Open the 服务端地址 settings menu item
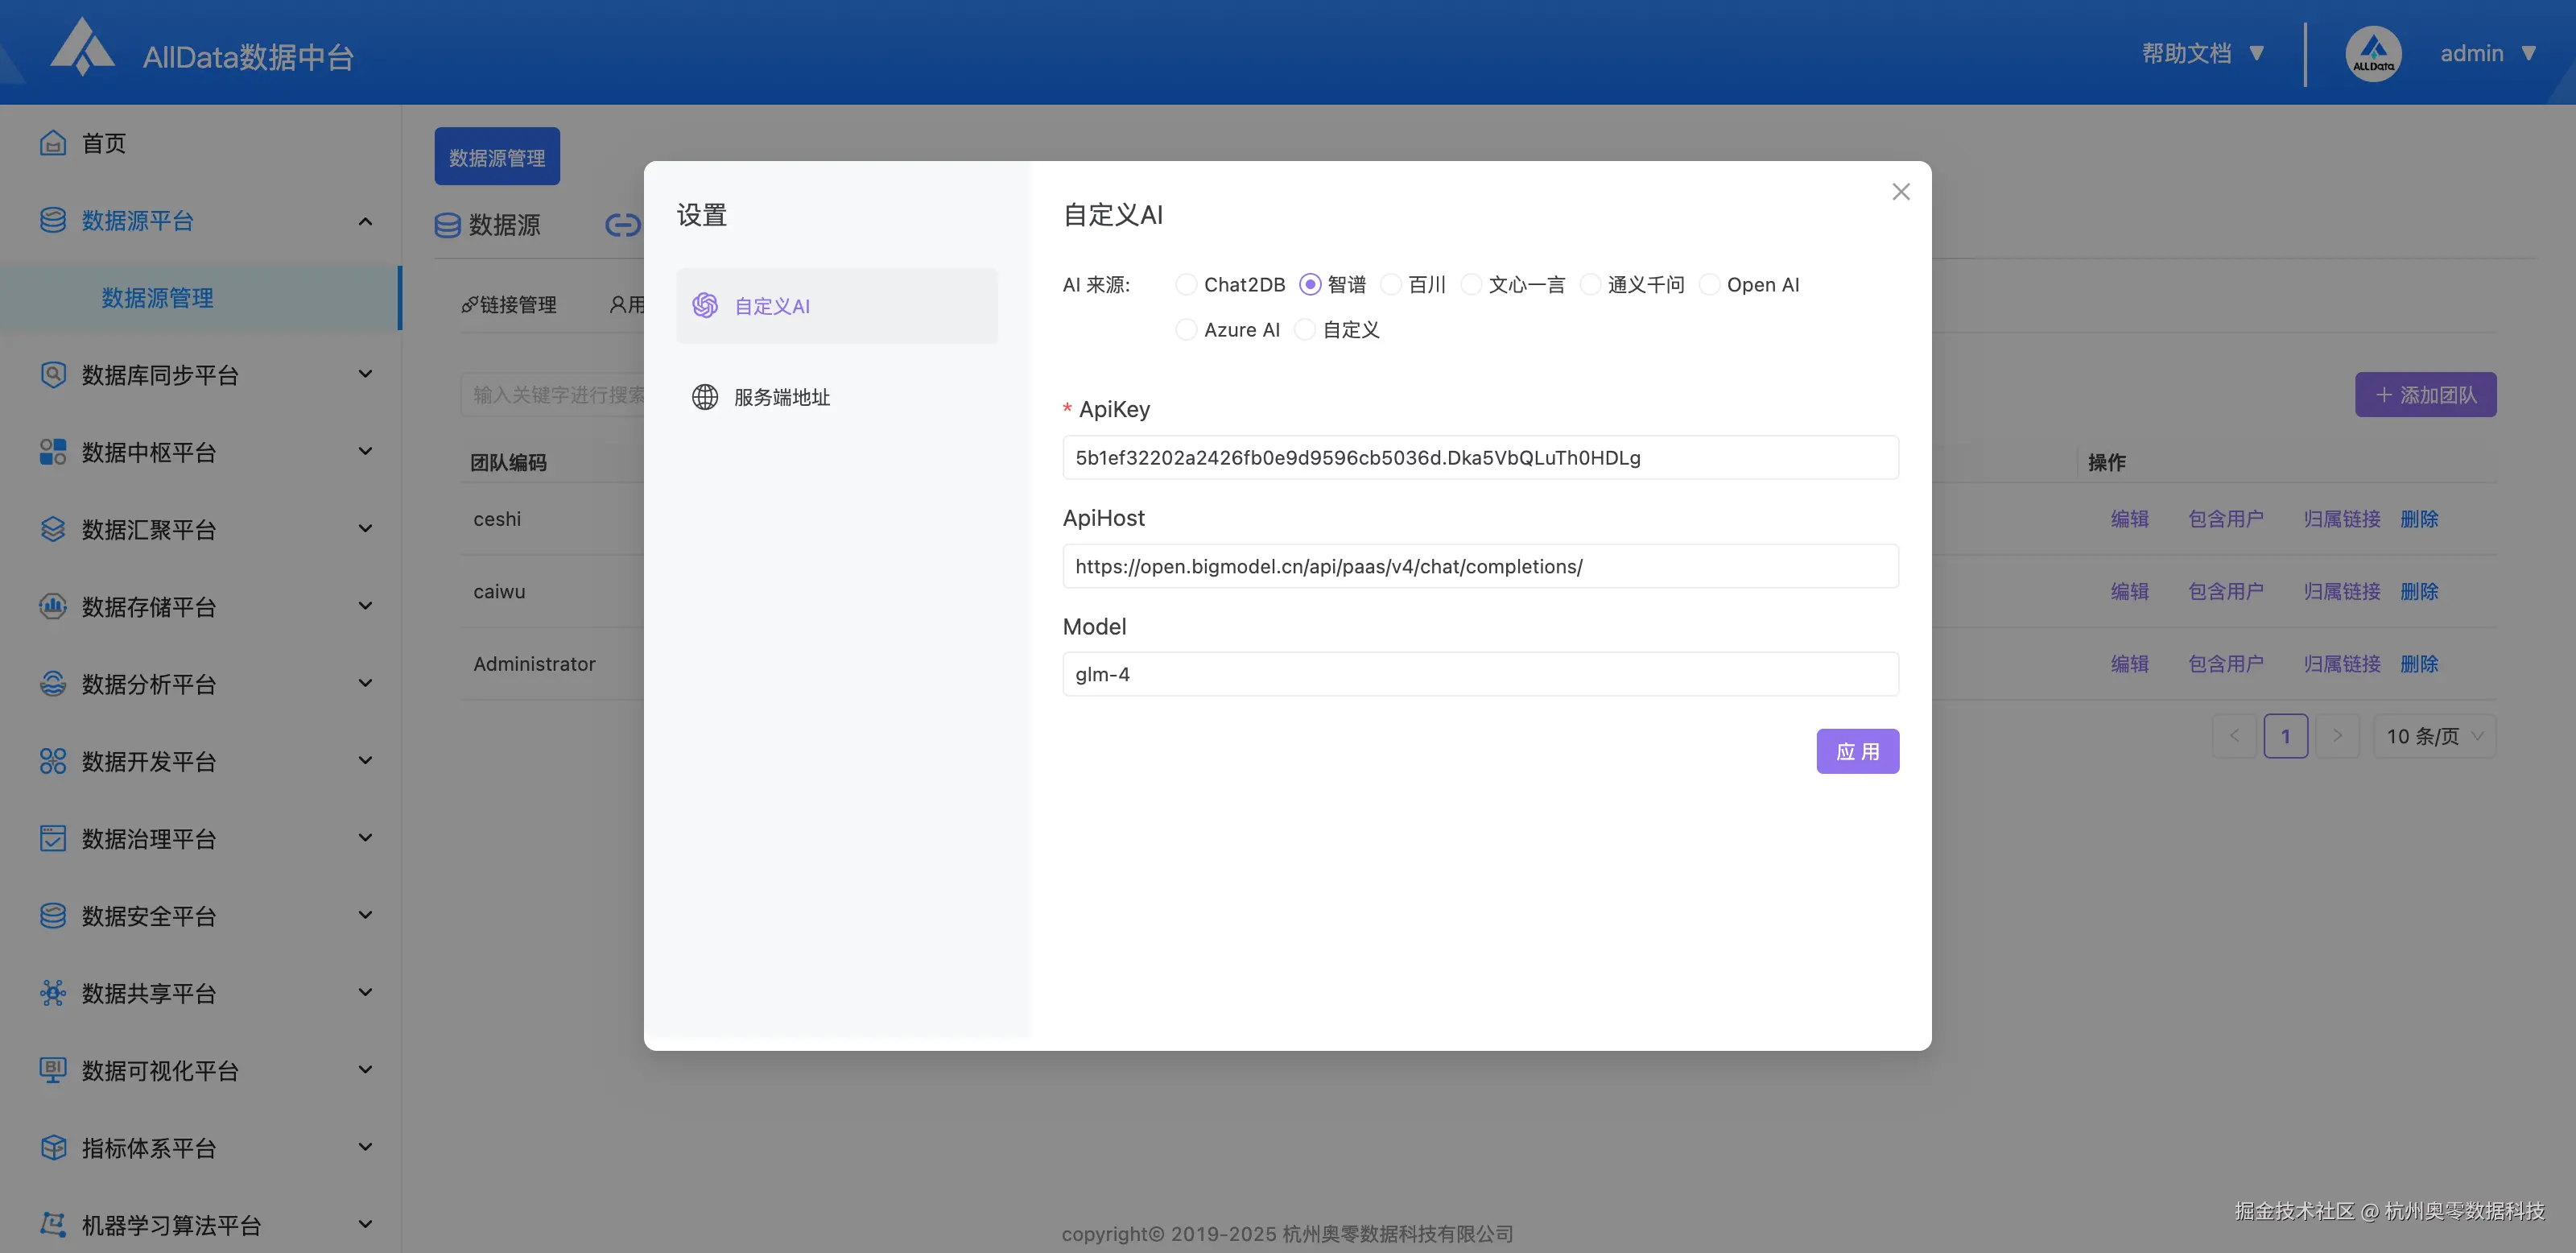 point(781,397)
